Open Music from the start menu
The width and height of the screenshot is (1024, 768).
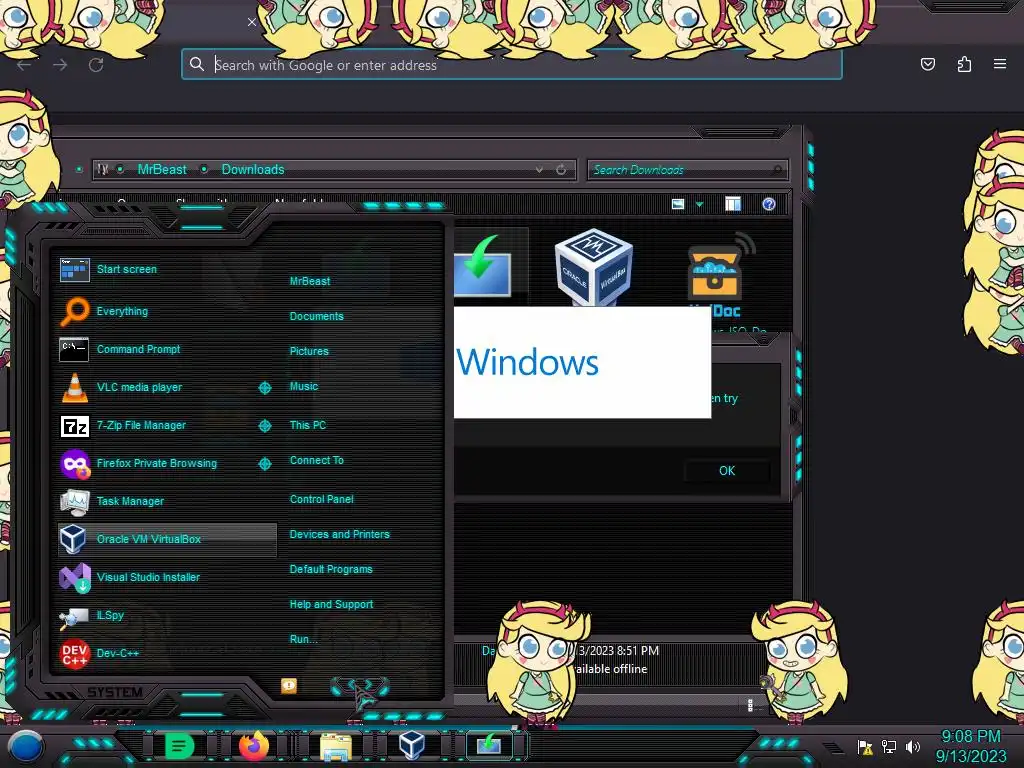tap(304, 386)
